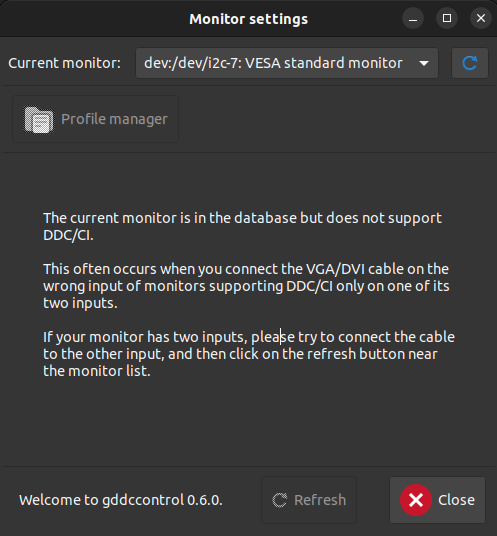Close the window using title bar X
The image size is (497, 536).
click(481, 18)
